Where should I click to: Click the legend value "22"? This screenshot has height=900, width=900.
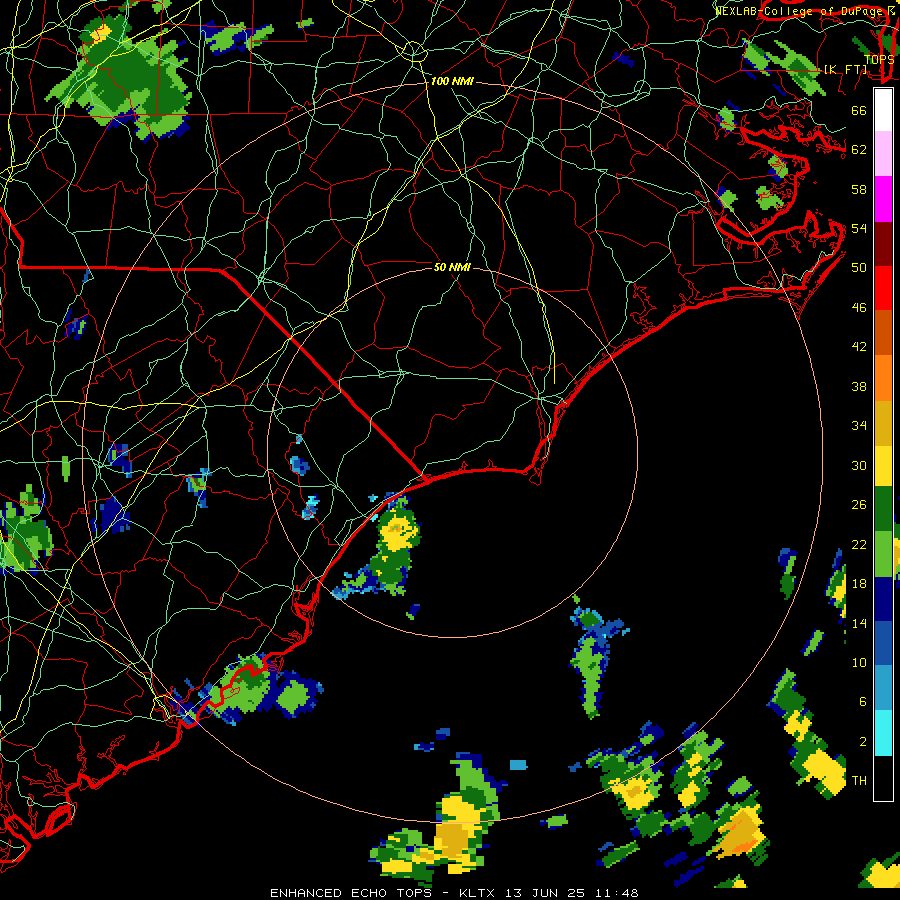(x=859, y=544)
